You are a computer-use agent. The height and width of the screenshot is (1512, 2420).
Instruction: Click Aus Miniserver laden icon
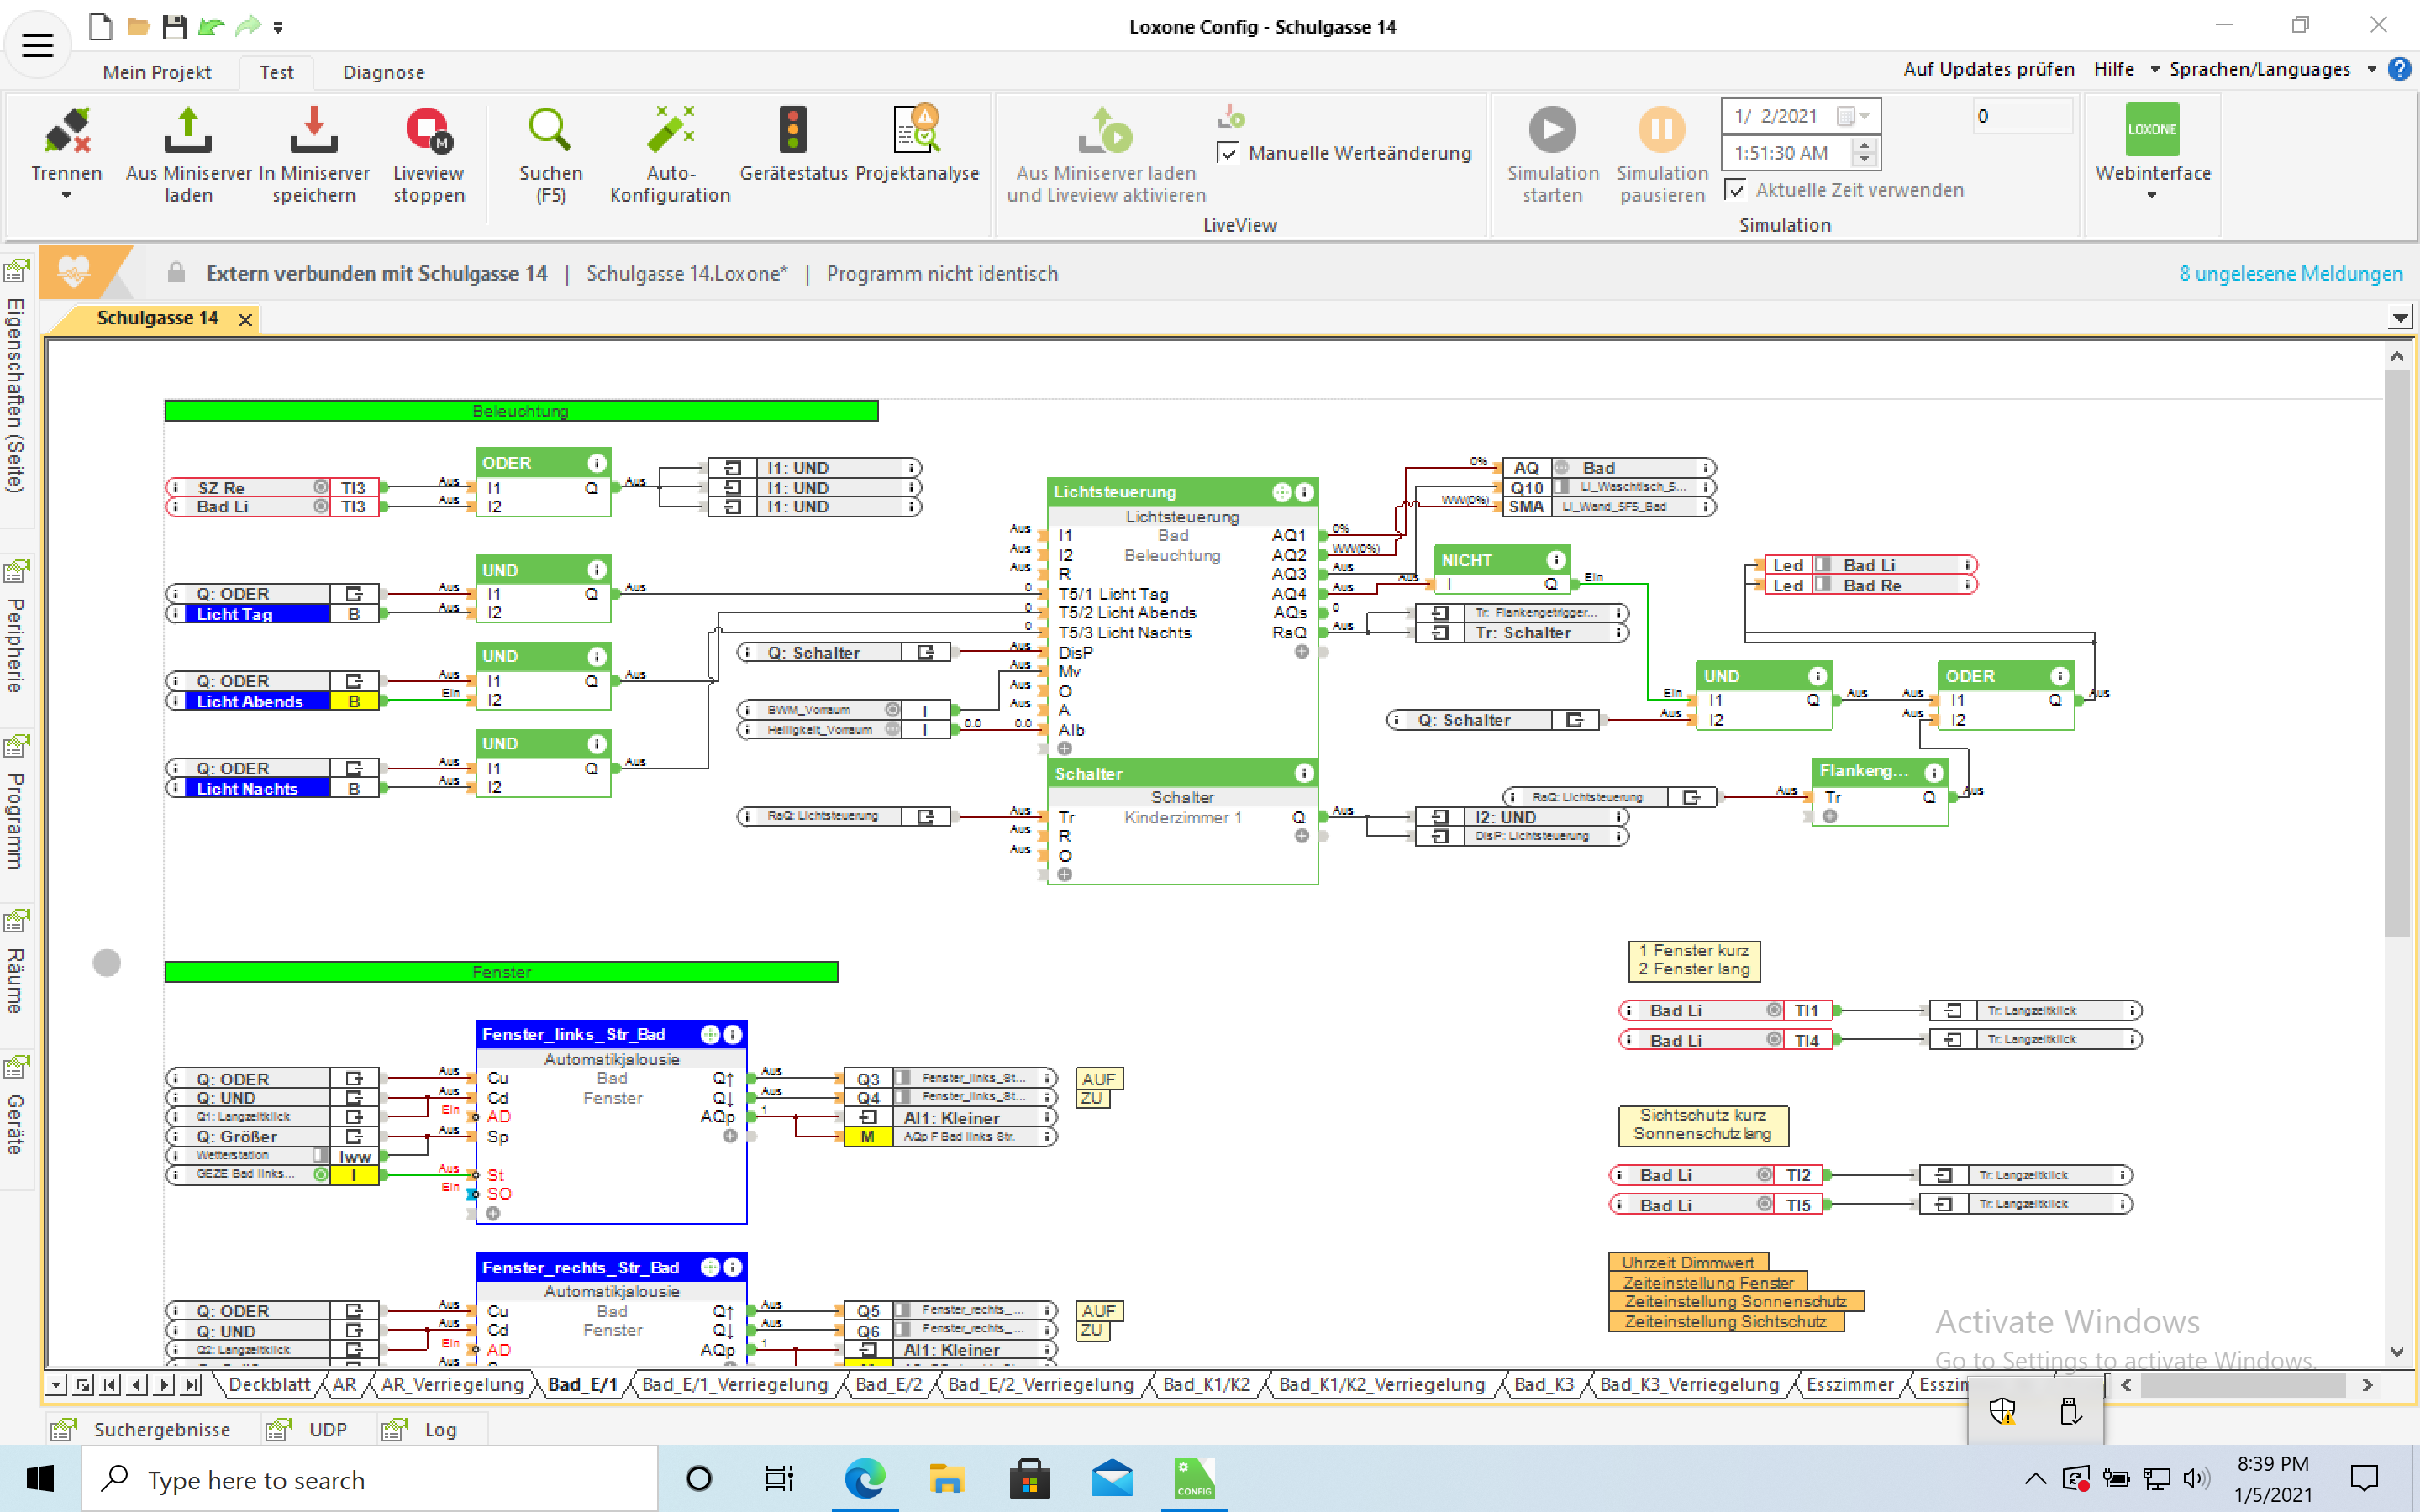tap(188, 131)
